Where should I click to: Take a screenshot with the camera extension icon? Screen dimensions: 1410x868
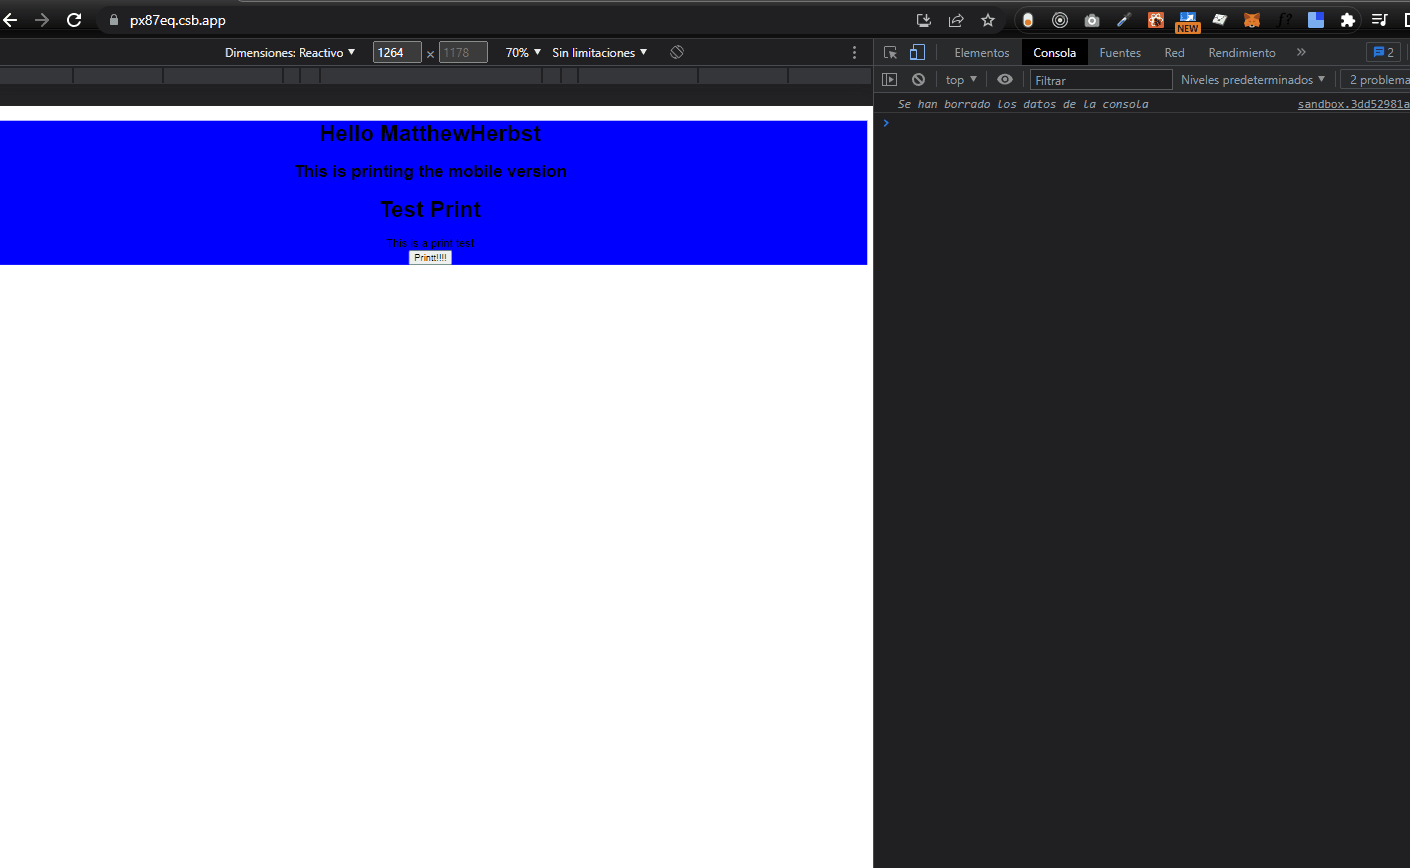tap(1091, 19)
